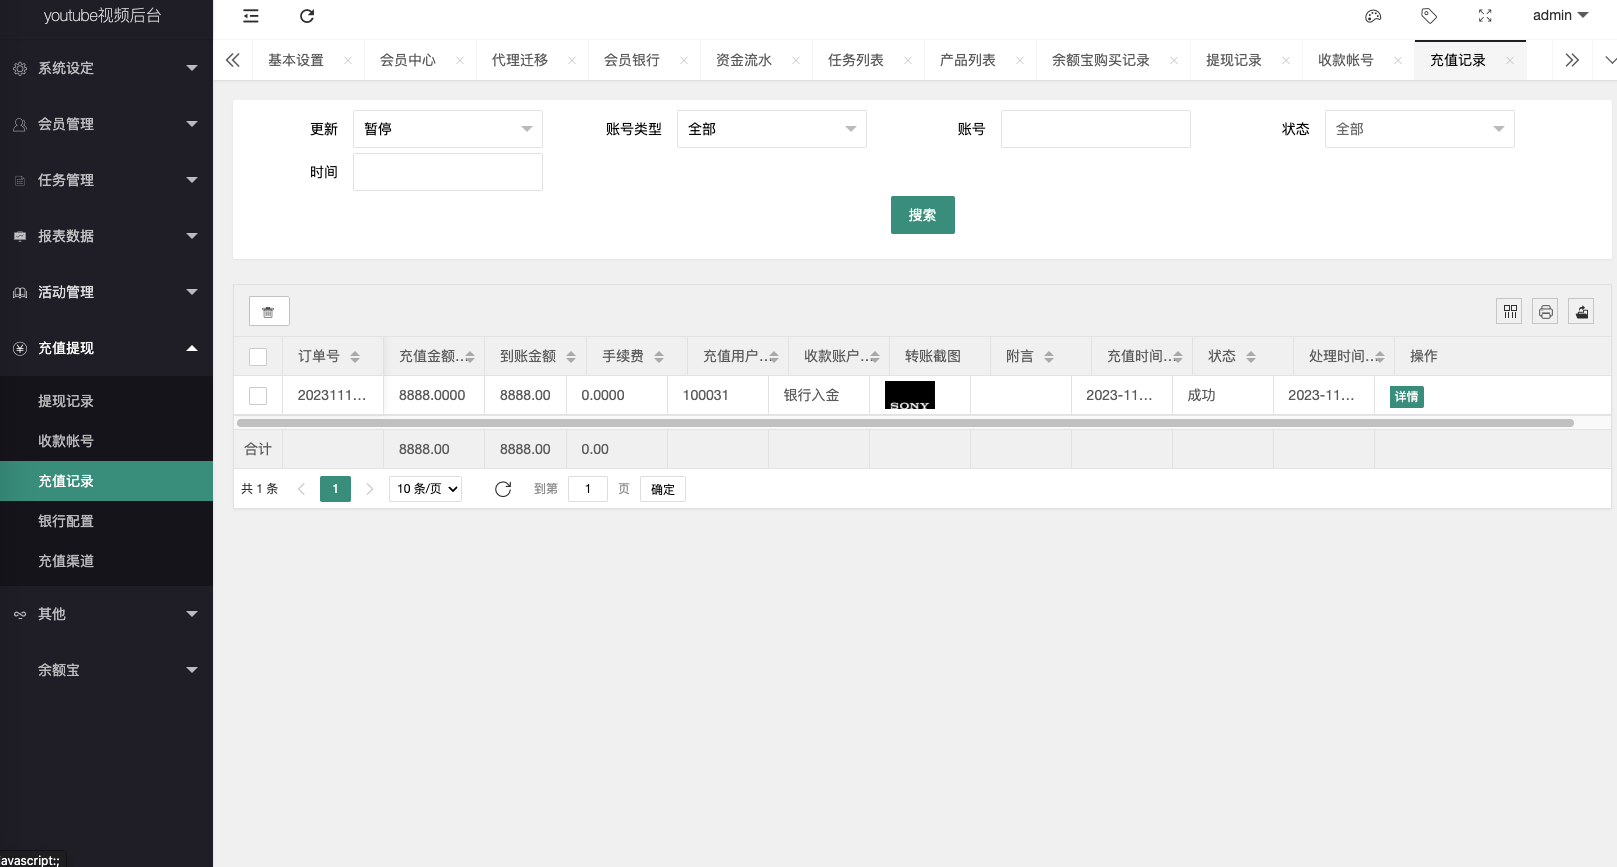Collapse the sidebar with the menu fold icon
Image resolution: width=1617 pixels, height=867 pixels.
tap(251, 16)
